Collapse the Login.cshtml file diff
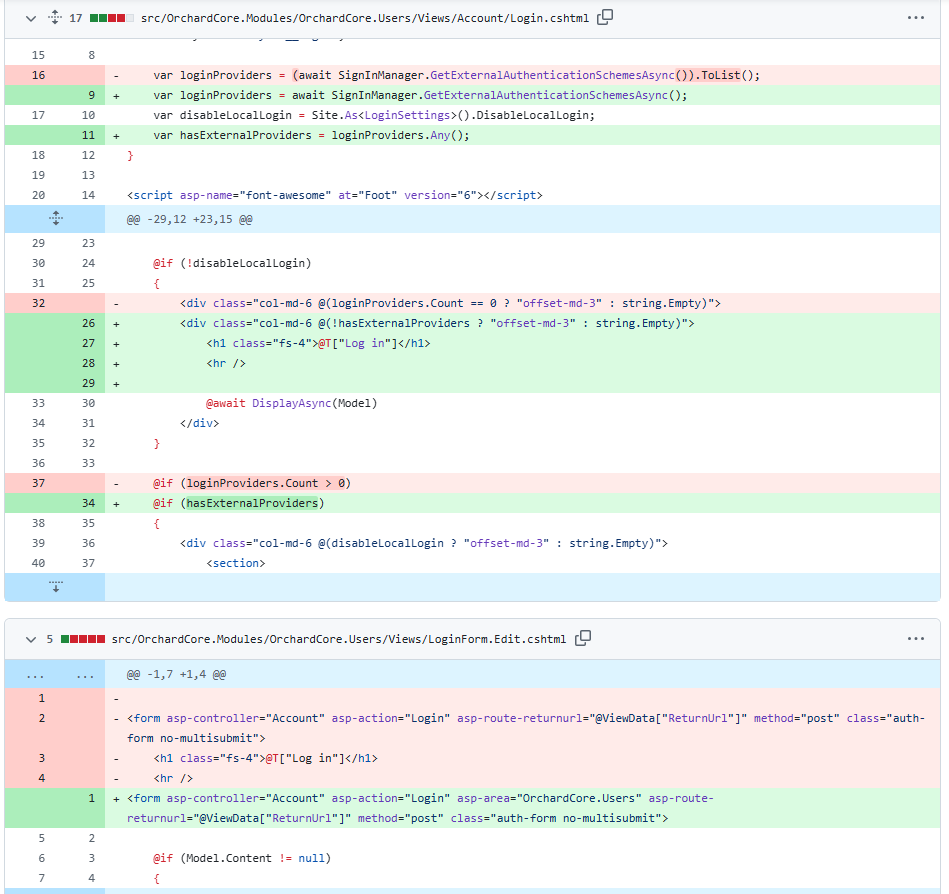Screen dimensions: 949x894 (x=31, y=18)
